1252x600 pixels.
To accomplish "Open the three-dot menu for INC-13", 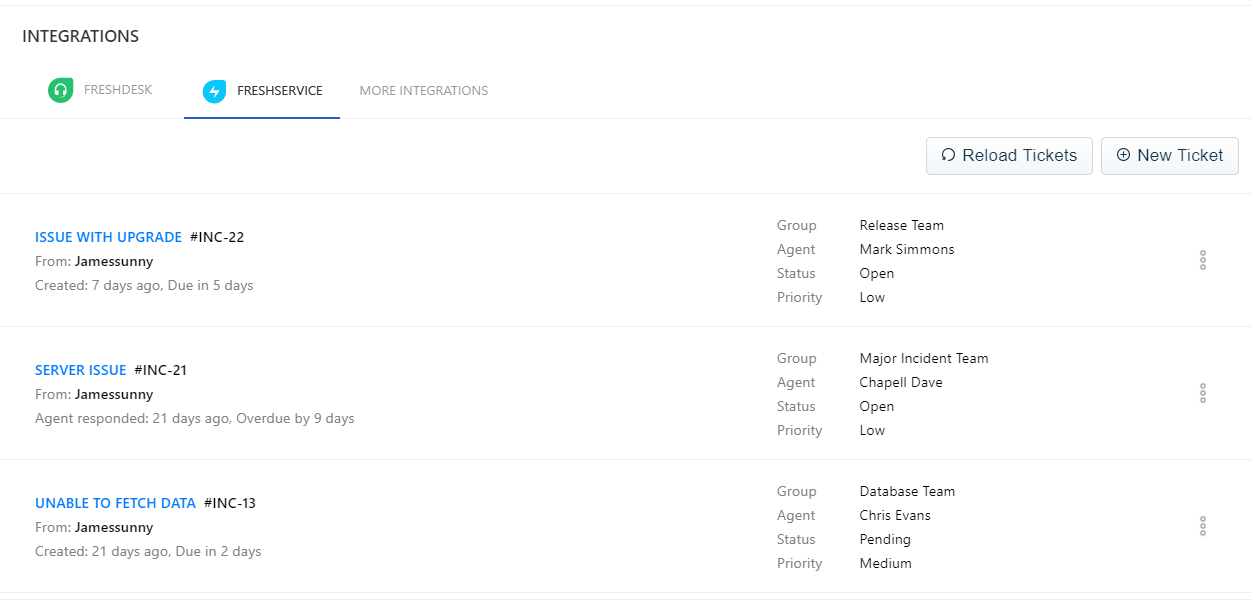I will click(1202, 526).
